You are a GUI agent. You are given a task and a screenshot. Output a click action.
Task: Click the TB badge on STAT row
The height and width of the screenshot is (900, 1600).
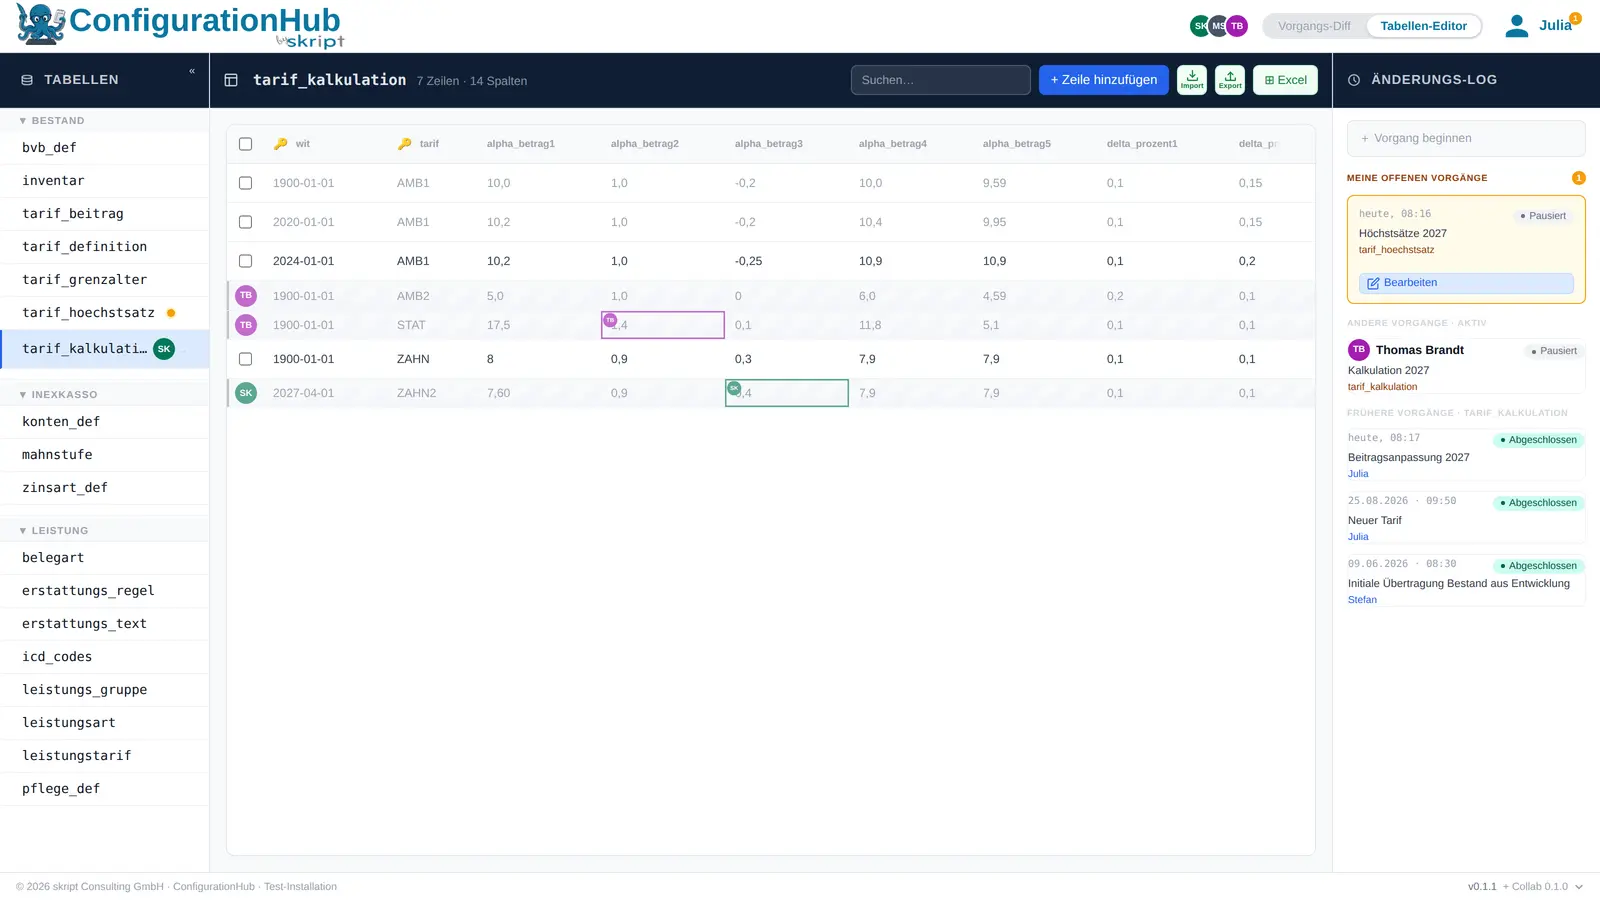[246, 325]
